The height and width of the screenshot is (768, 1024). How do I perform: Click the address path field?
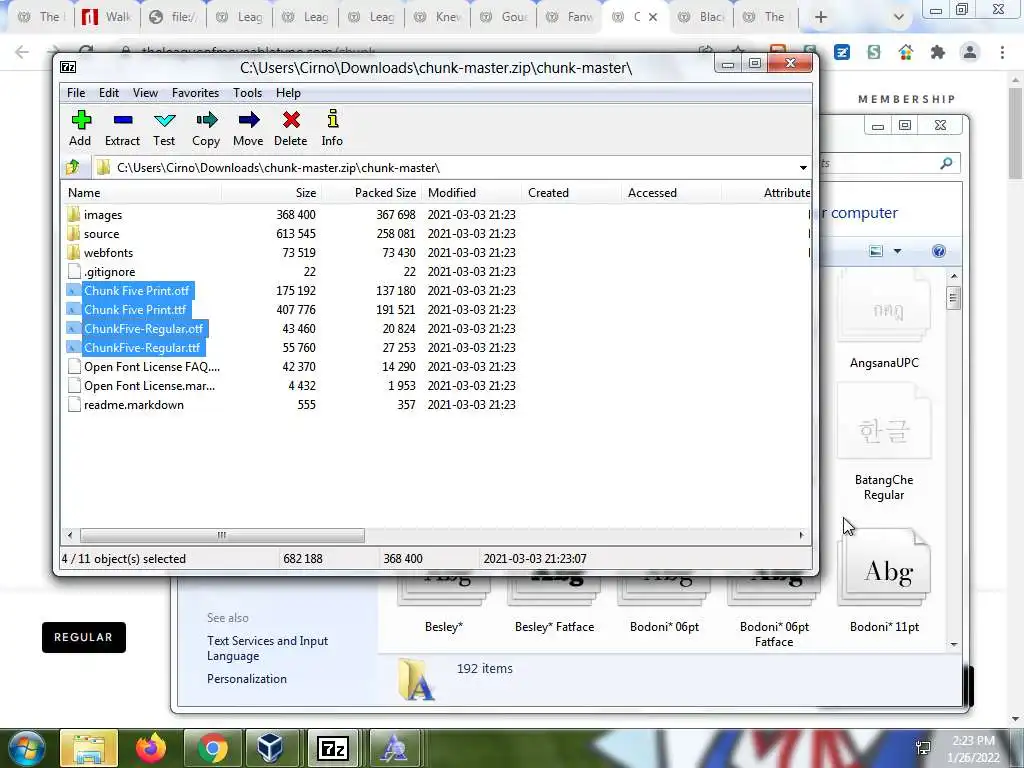coord(444,168)
